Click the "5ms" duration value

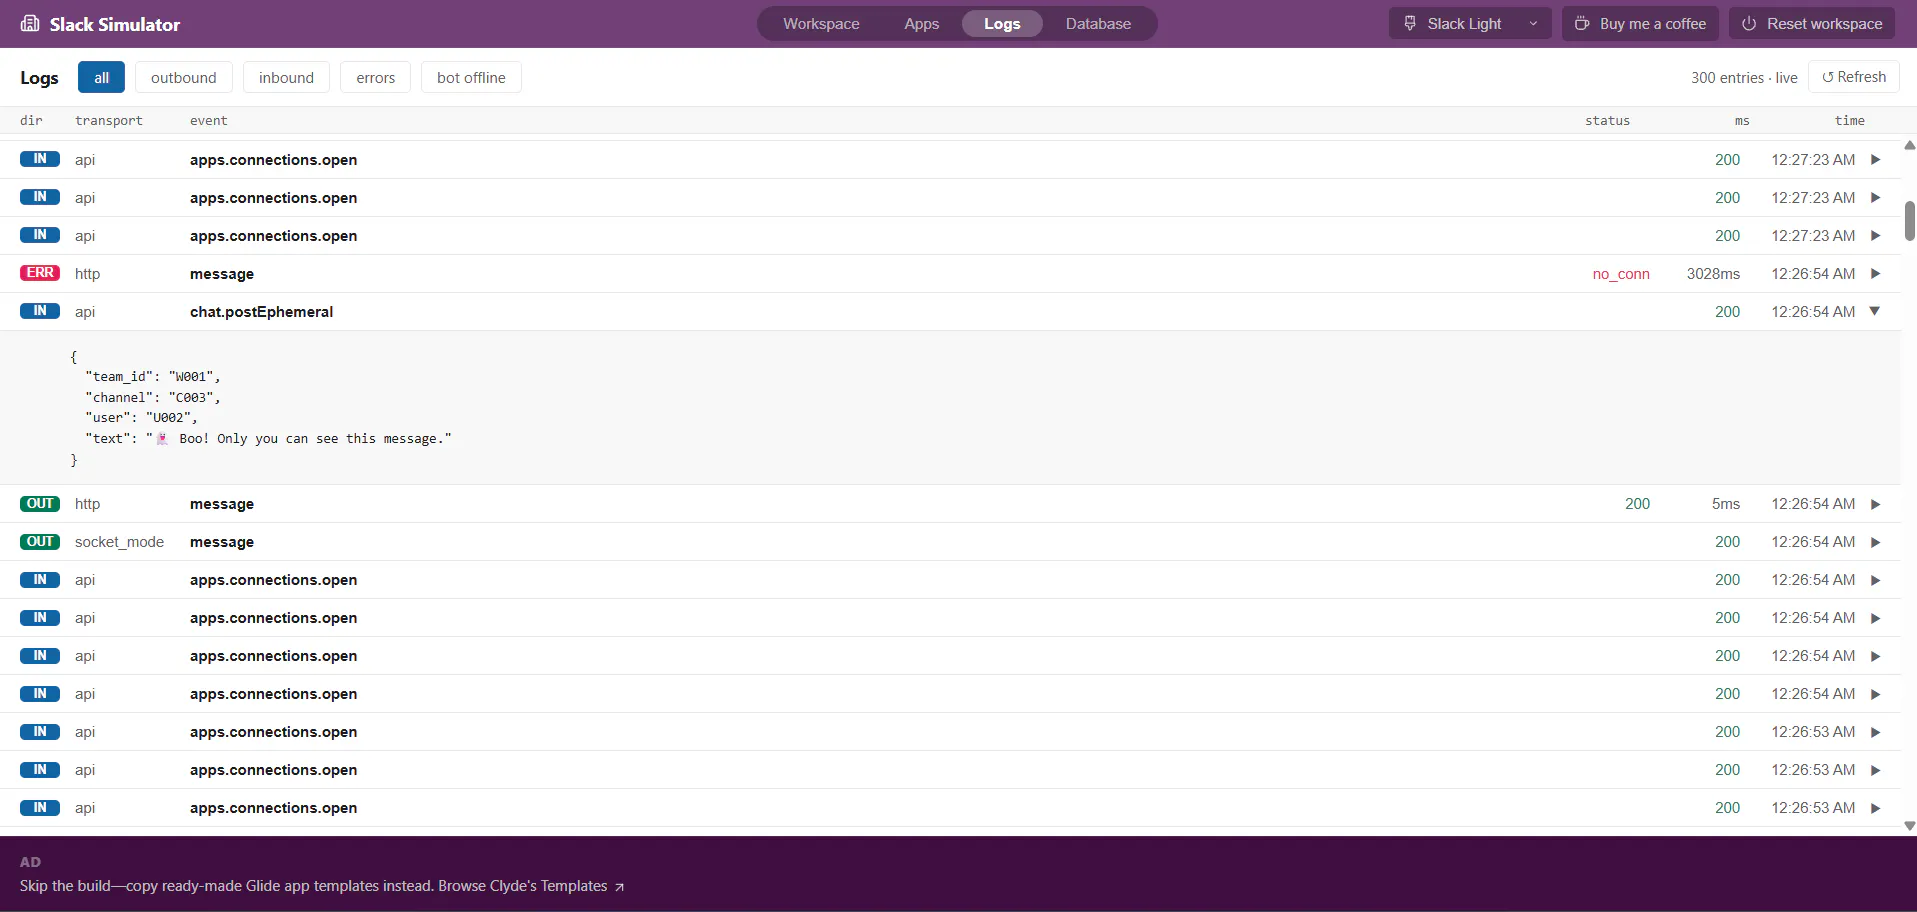coord(1726,504)
